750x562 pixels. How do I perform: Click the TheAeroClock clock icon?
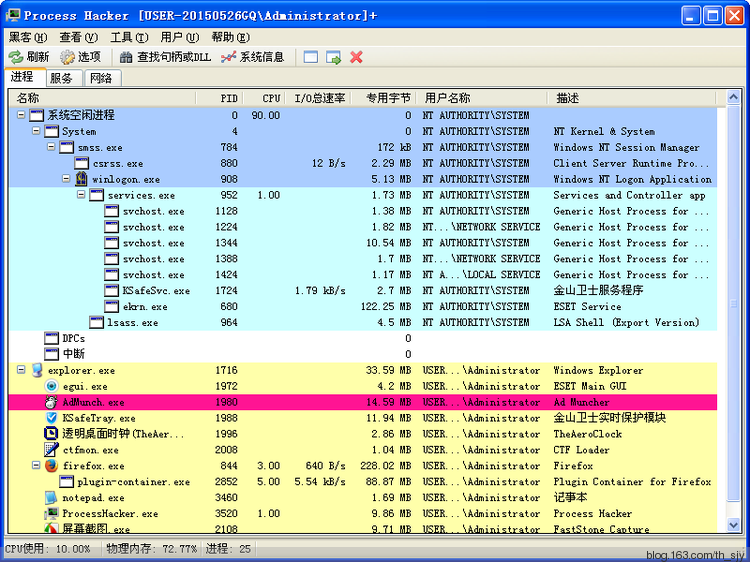click(x=51, y=434)
